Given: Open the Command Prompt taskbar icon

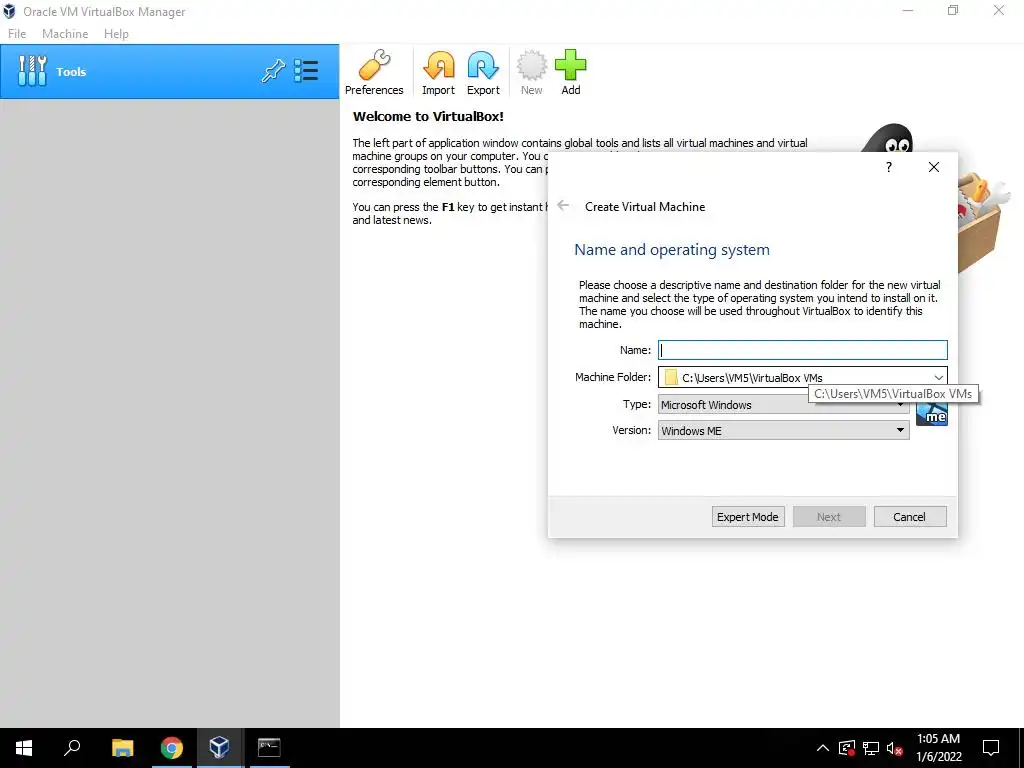Looking at the screenshot, I should click(268, 748).
